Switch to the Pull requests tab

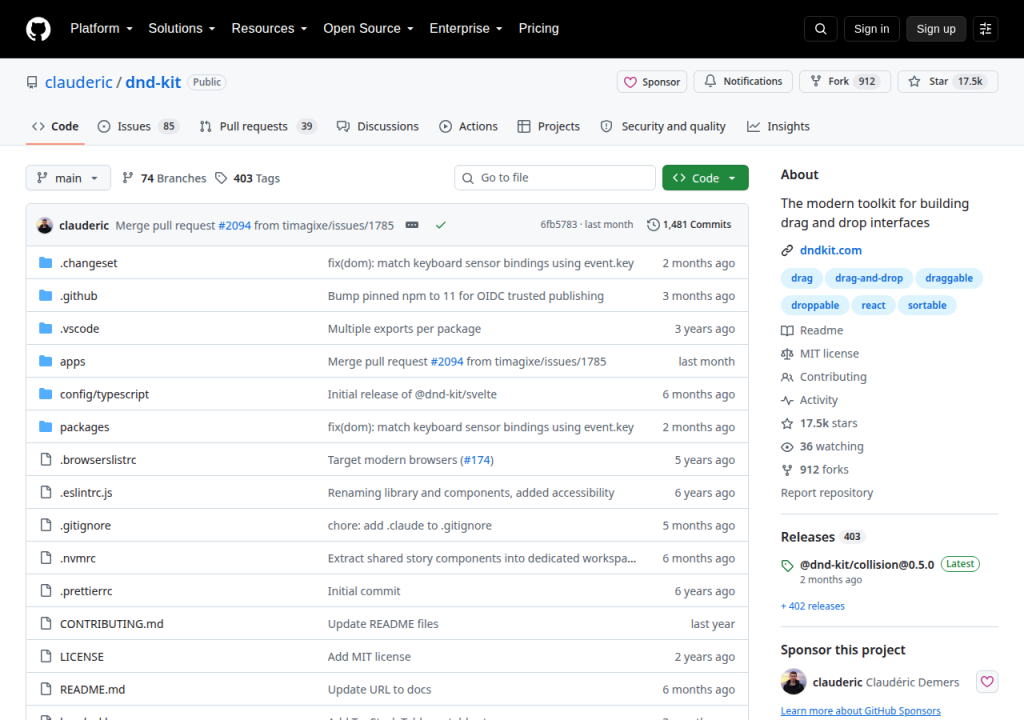[257, 126]
